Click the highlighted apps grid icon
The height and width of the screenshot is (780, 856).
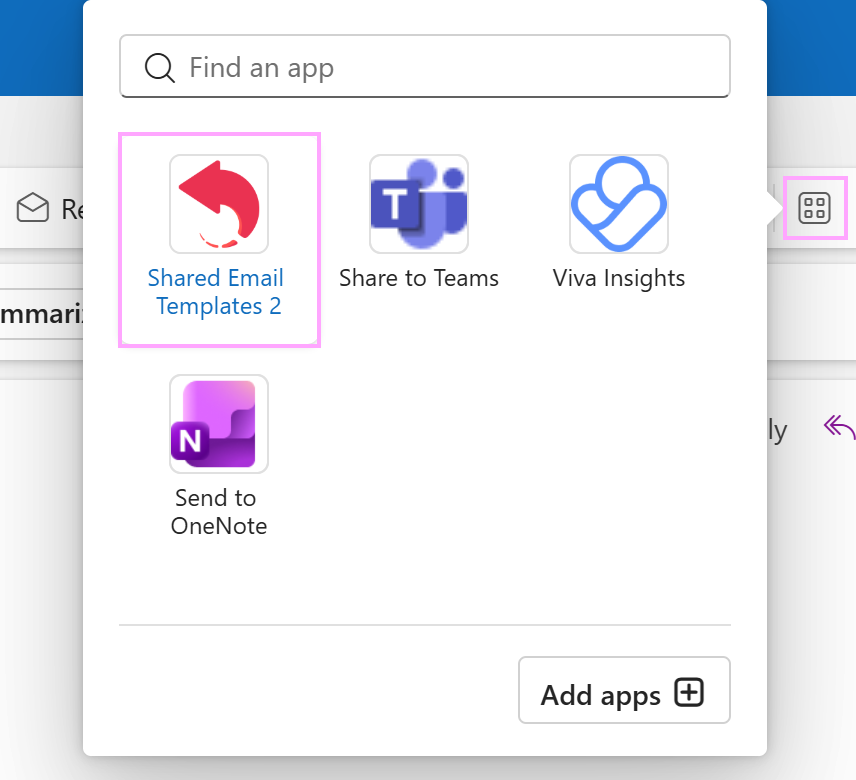click(815, 208)
